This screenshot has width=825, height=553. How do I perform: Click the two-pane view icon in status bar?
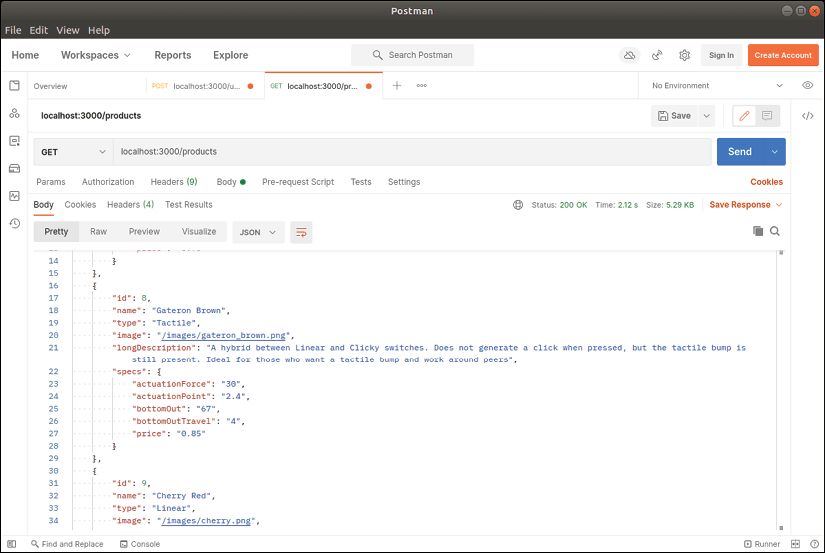pyautogui.click(x=796, y=544)
